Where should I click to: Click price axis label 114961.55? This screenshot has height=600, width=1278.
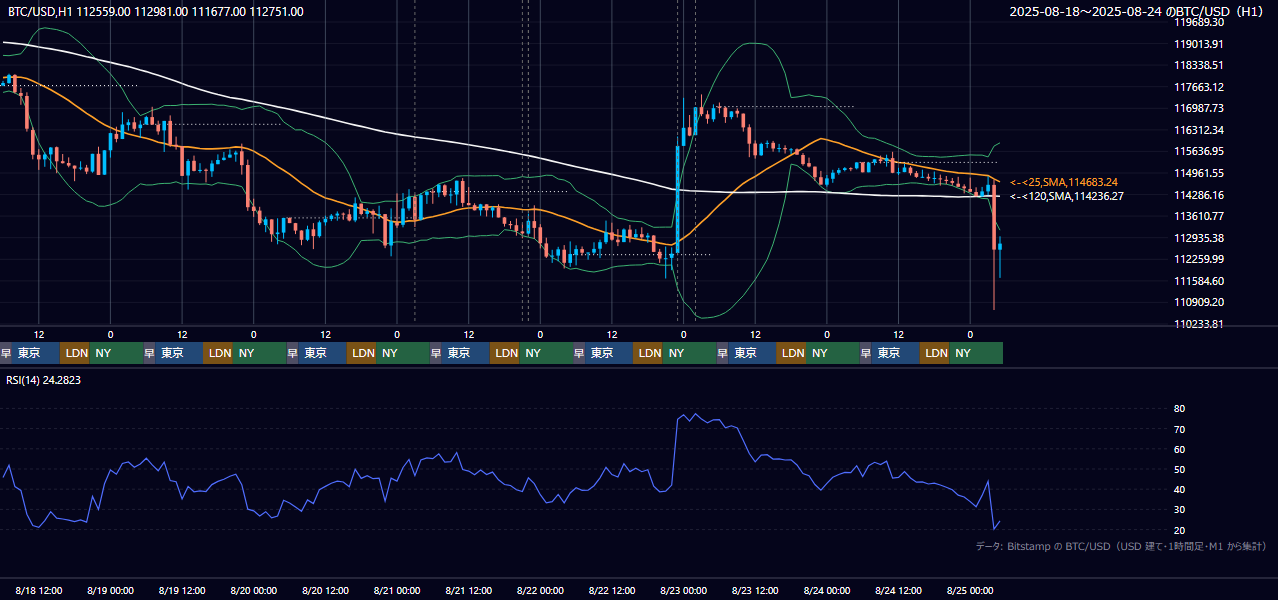(x=1199, y=173)
